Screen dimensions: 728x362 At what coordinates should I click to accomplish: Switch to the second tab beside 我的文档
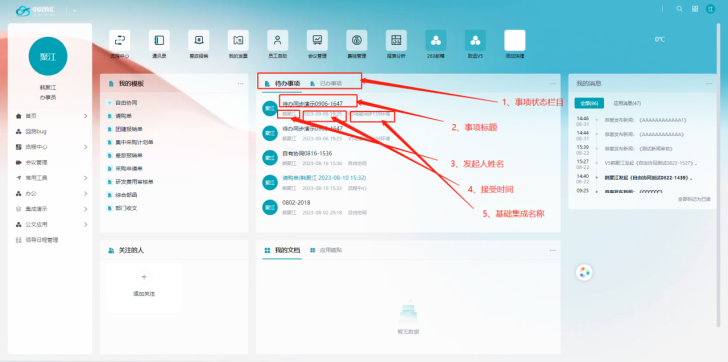[x=326, y=250]
